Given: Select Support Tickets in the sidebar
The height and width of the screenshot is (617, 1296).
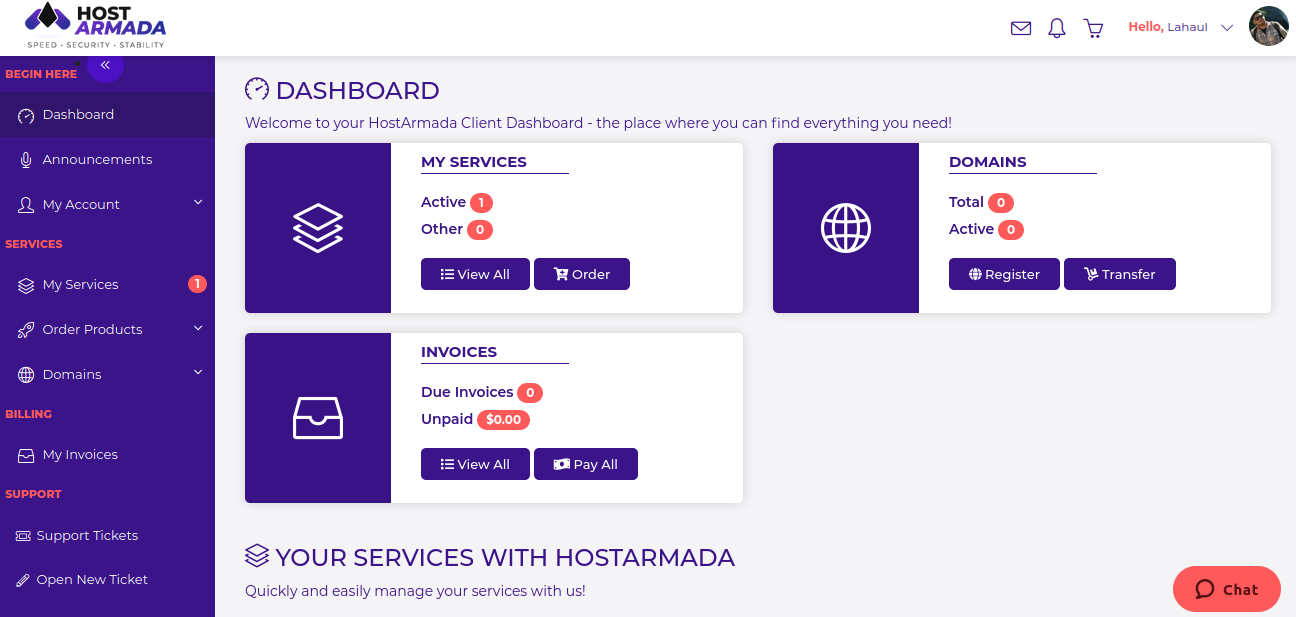Looking at the screenshot, I should pos(87,536).
